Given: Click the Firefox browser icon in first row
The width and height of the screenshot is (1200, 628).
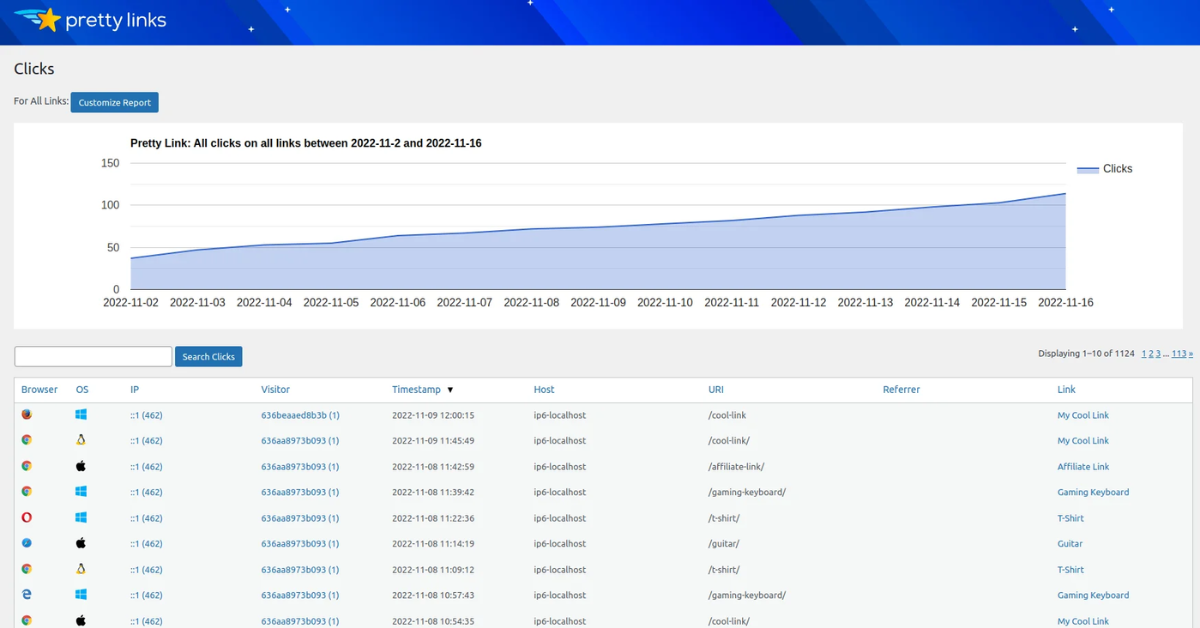Looking at the screenshot, I should tap(27, 415).
